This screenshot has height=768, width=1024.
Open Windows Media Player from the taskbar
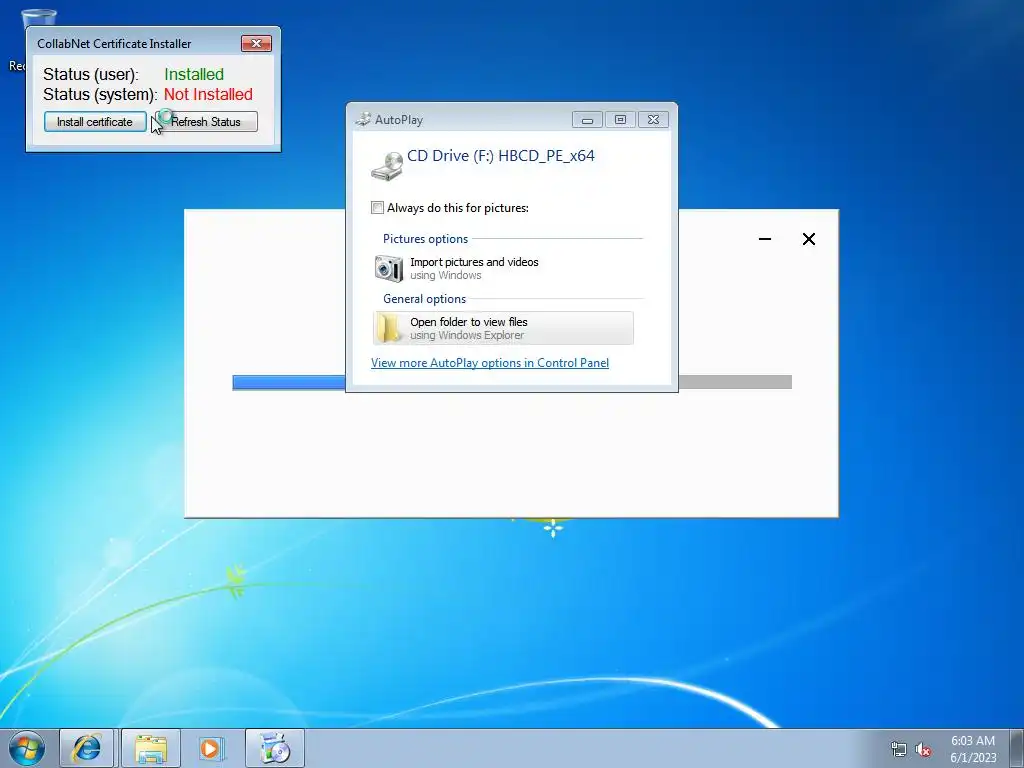pos(210,748)
